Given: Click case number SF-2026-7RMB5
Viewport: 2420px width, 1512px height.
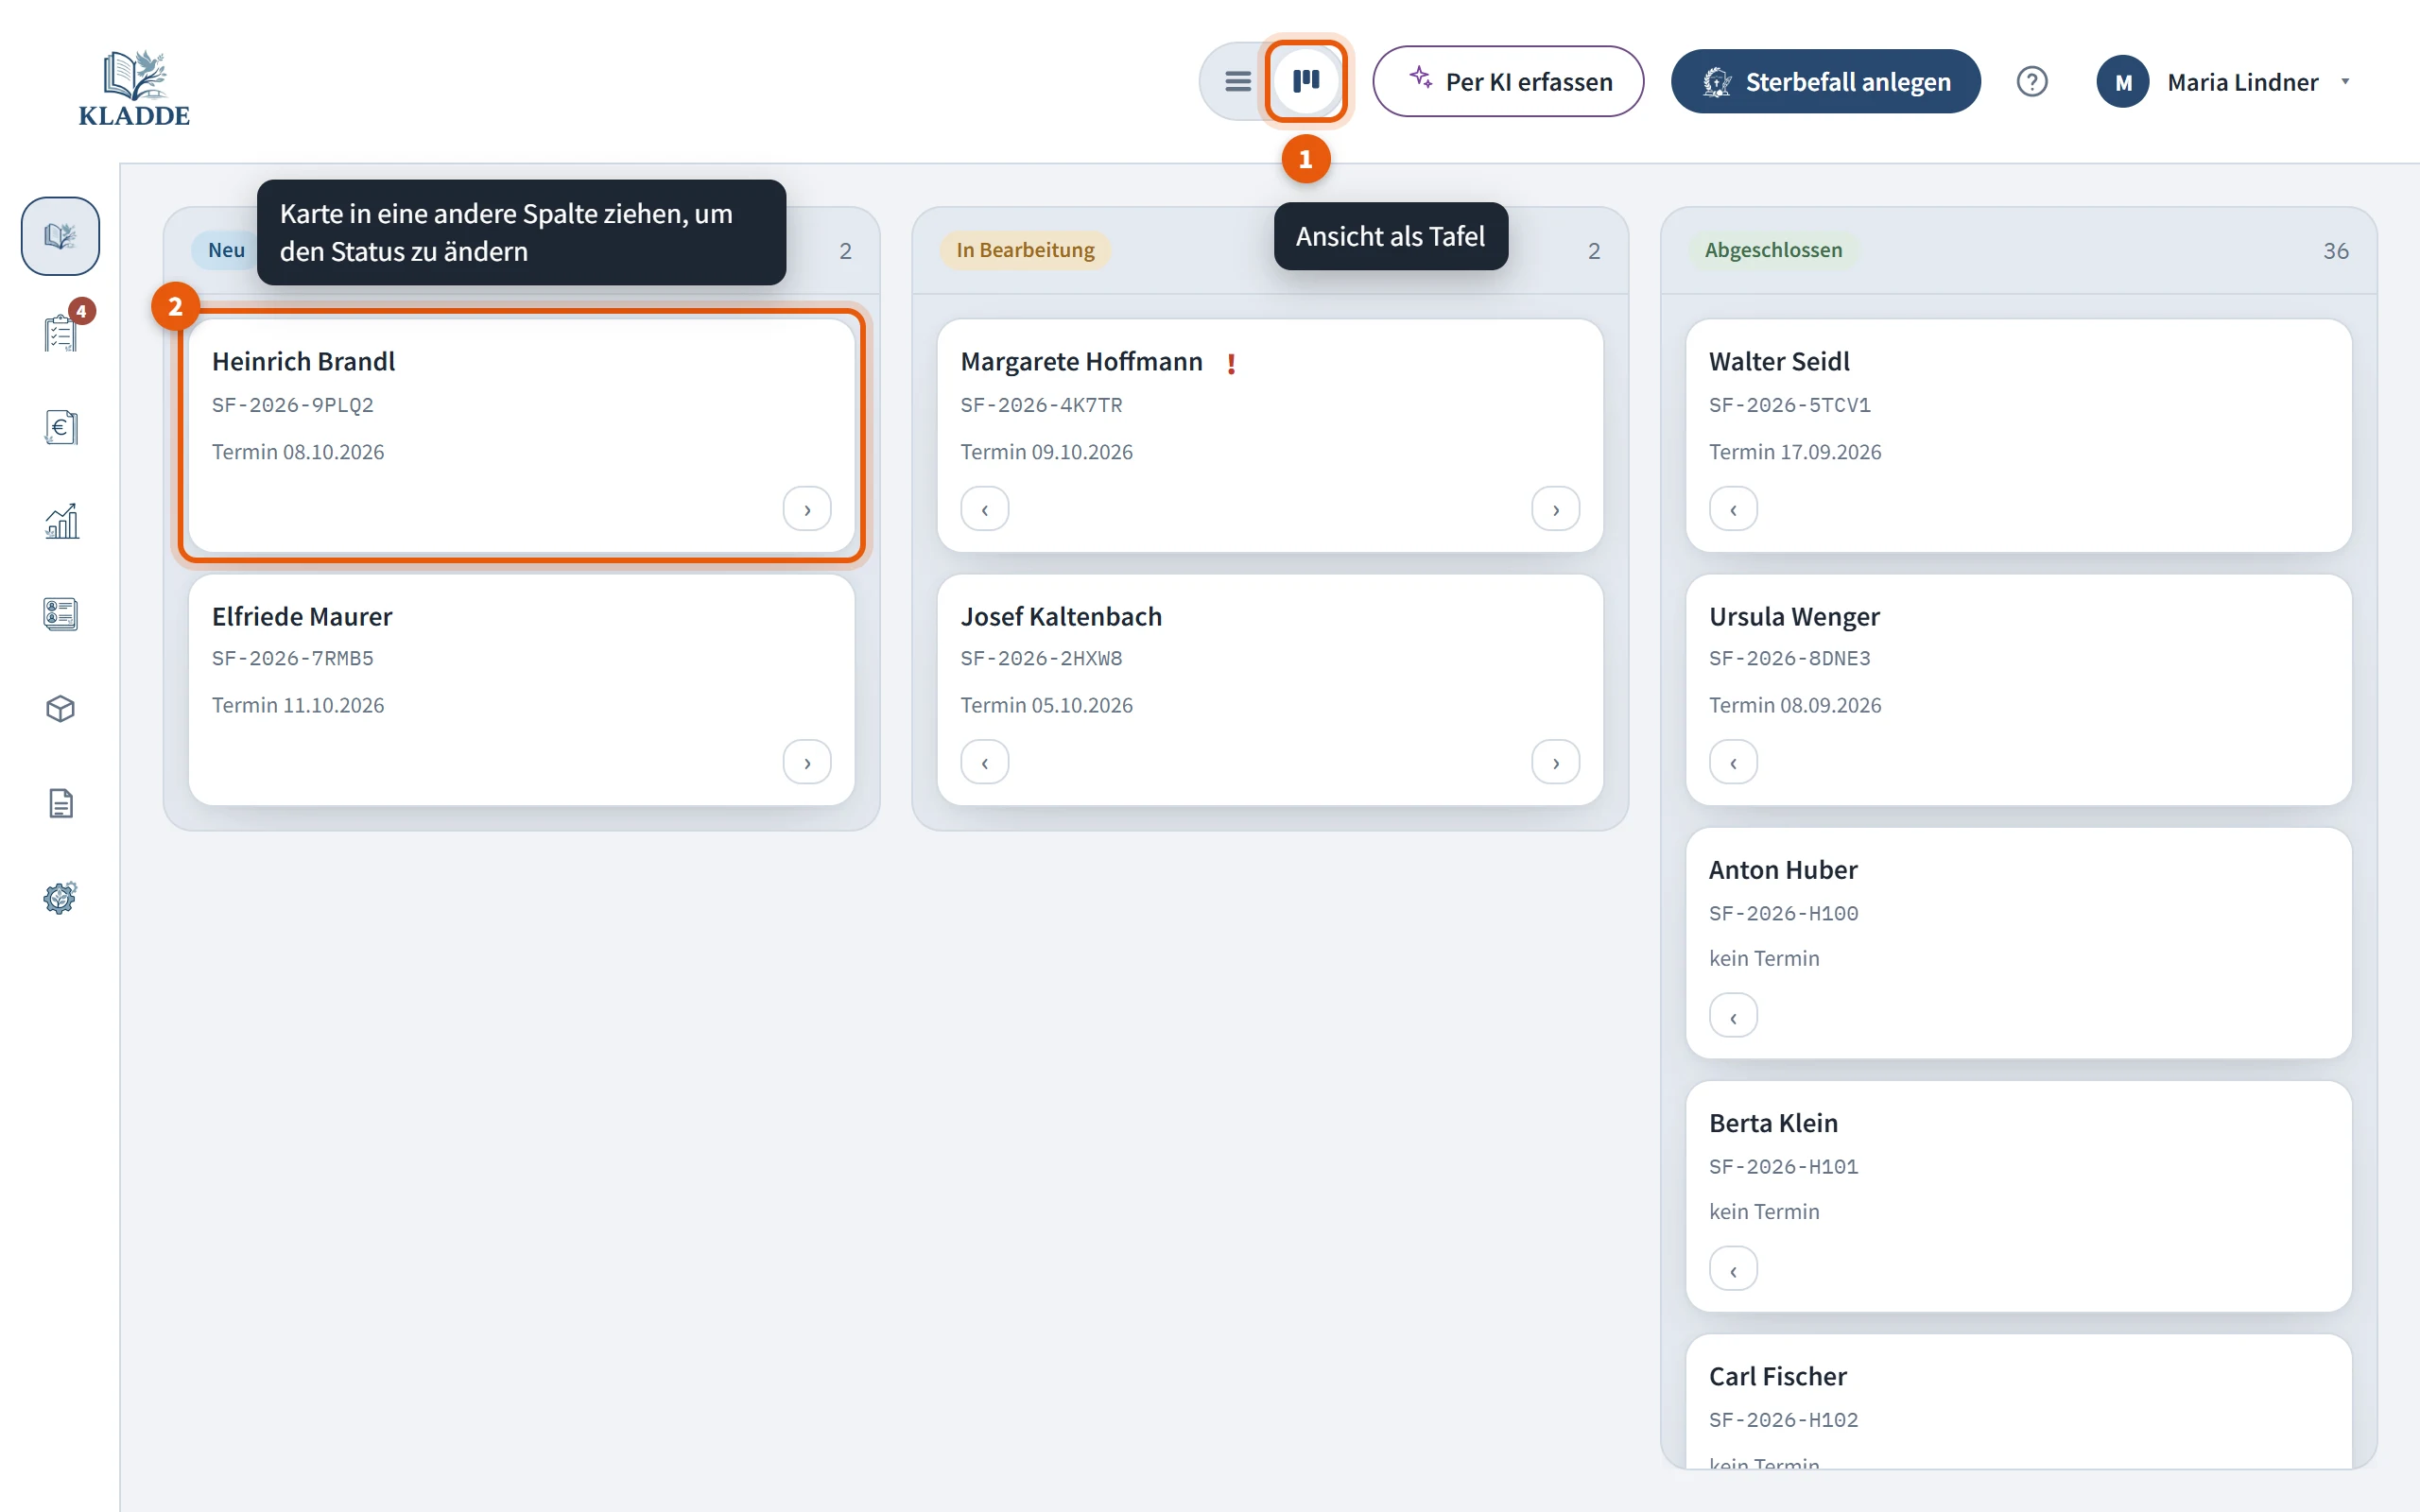Looking at the screenshot, I should [292, 658].
